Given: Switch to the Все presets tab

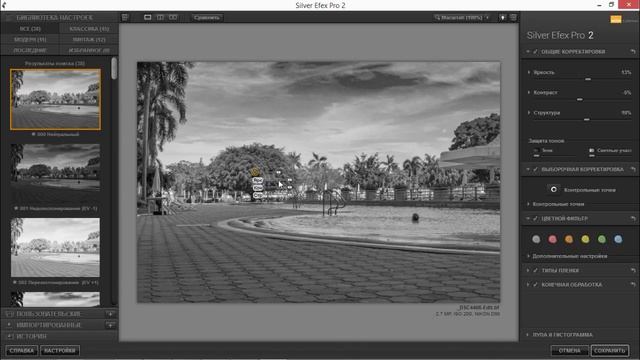Looking at the screenshot, I should [x=30, y=29].
